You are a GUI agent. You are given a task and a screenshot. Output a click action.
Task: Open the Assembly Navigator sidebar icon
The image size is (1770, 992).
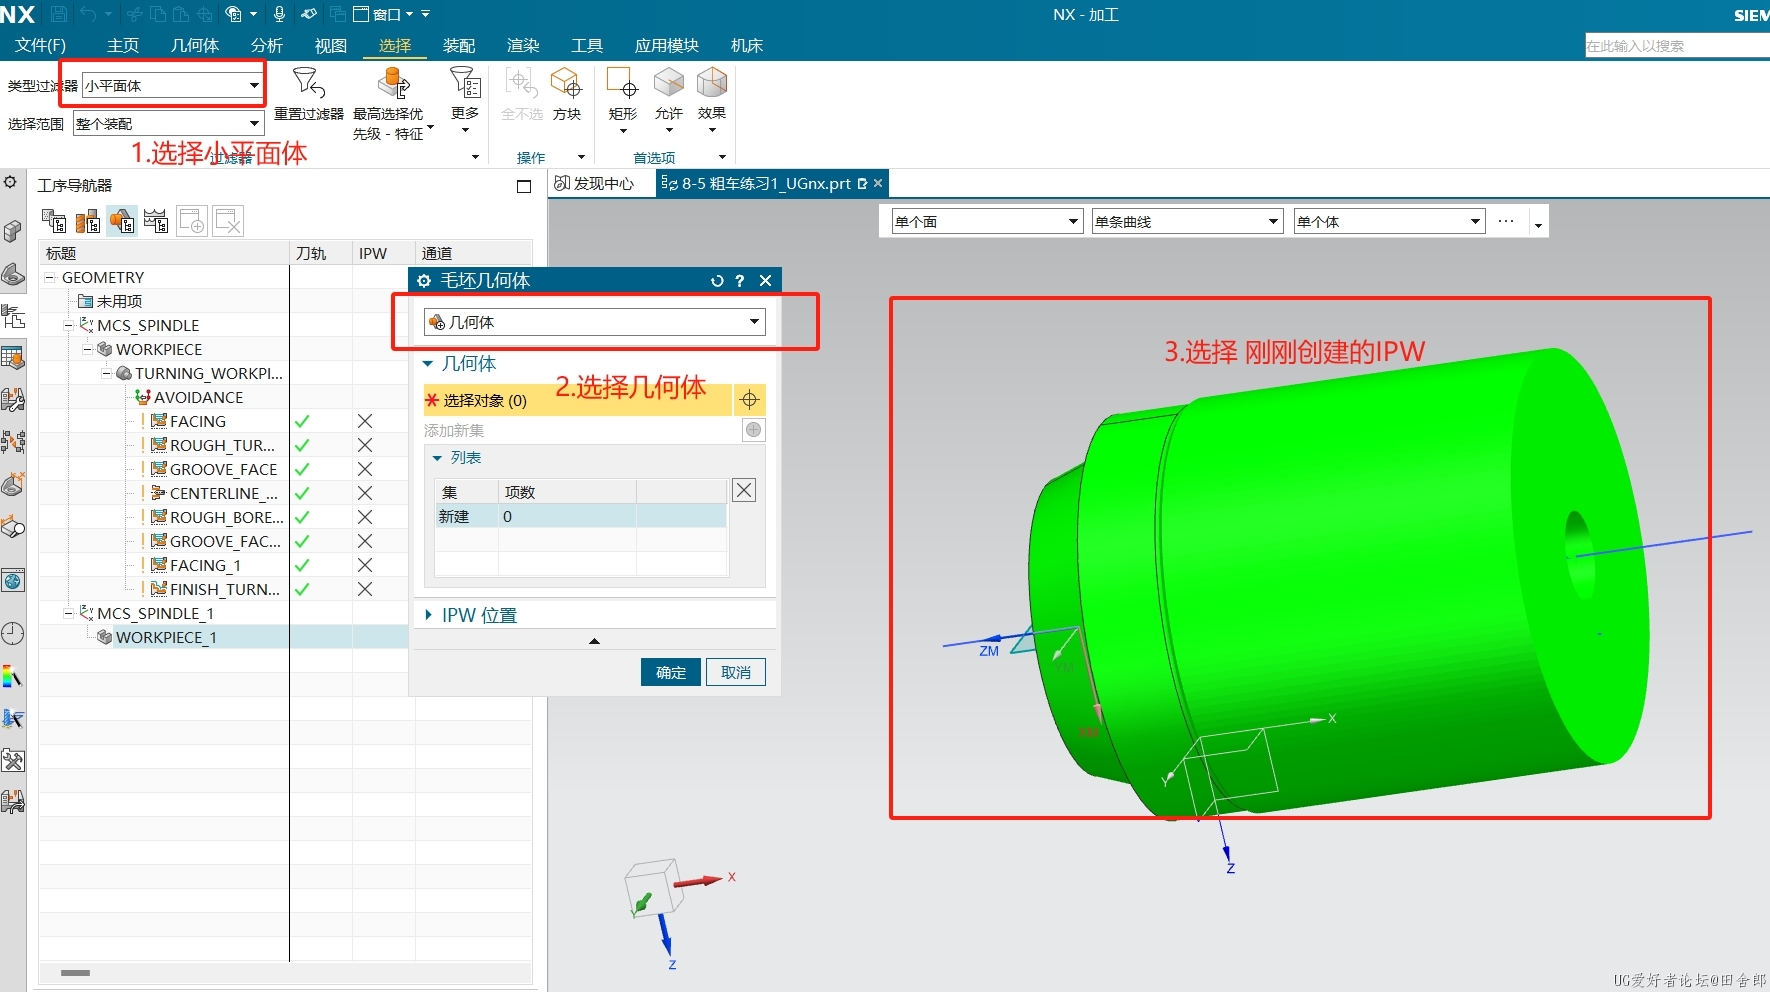coord(13,232)
